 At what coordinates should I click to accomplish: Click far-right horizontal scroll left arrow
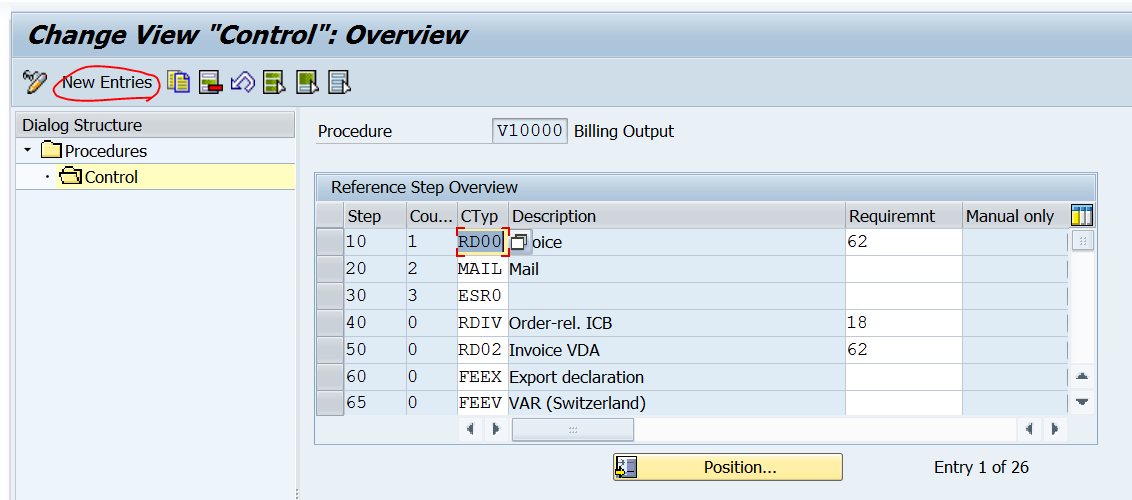coord(1029,429)
